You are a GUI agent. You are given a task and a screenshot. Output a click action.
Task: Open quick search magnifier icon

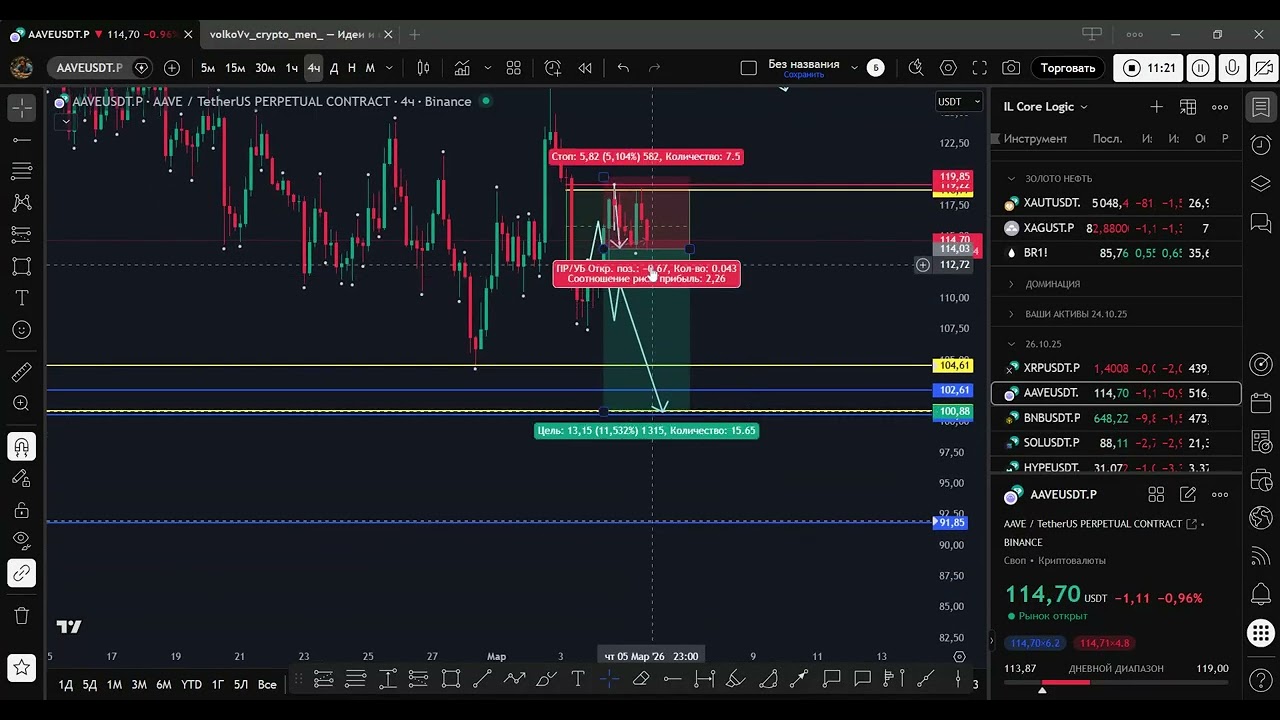916,68
